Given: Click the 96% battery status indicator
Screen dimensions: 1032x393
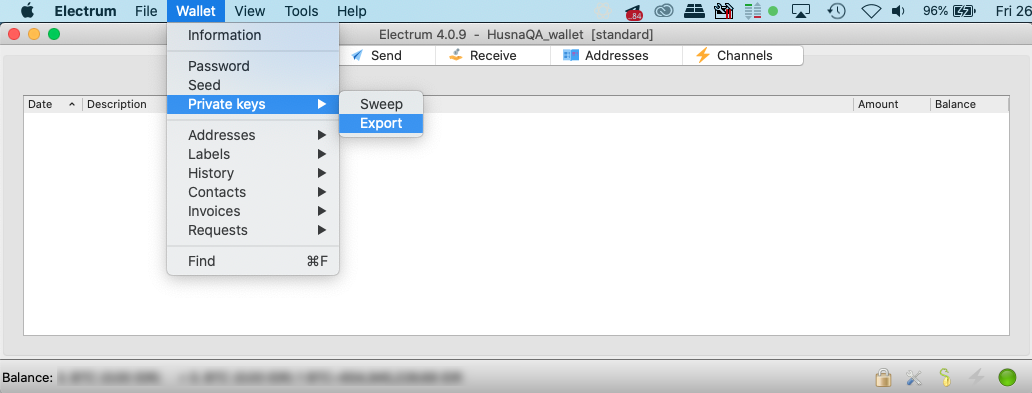Looking at the screenshot, I should coord(948,11).
